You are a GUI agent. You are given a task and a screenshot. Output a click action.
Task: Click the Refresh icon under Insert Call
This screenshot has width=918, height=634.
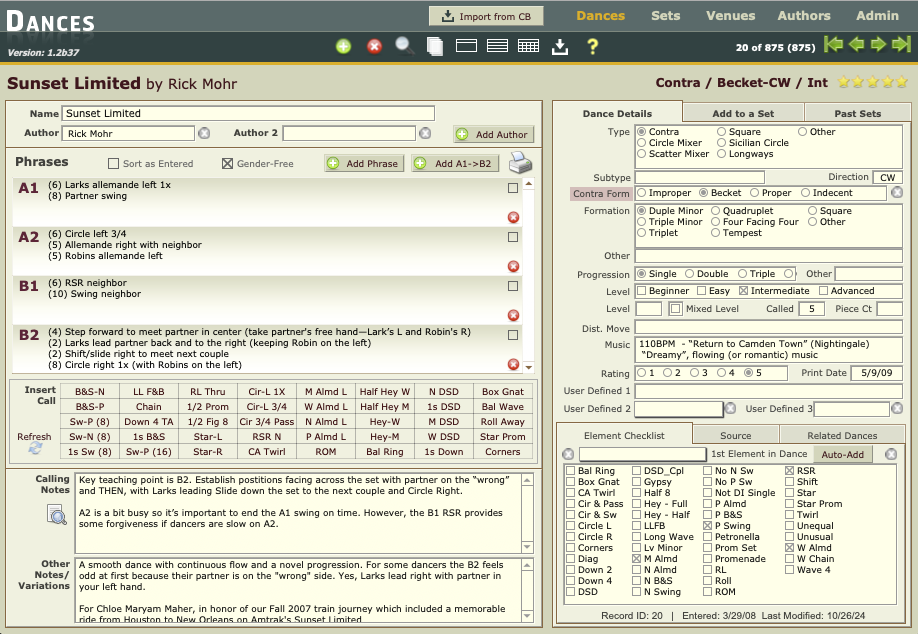coord(36,449)
